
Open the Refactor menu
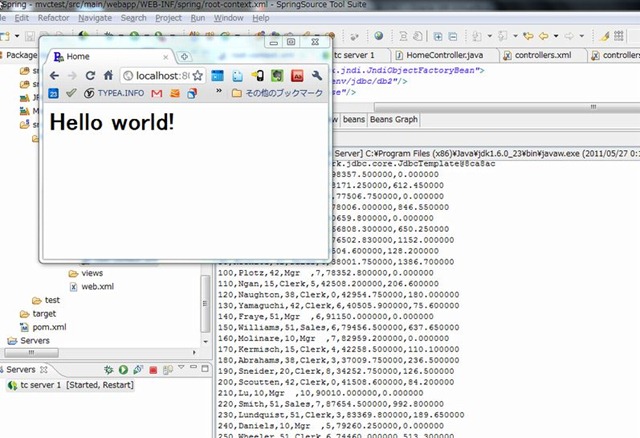coord(53,18)
